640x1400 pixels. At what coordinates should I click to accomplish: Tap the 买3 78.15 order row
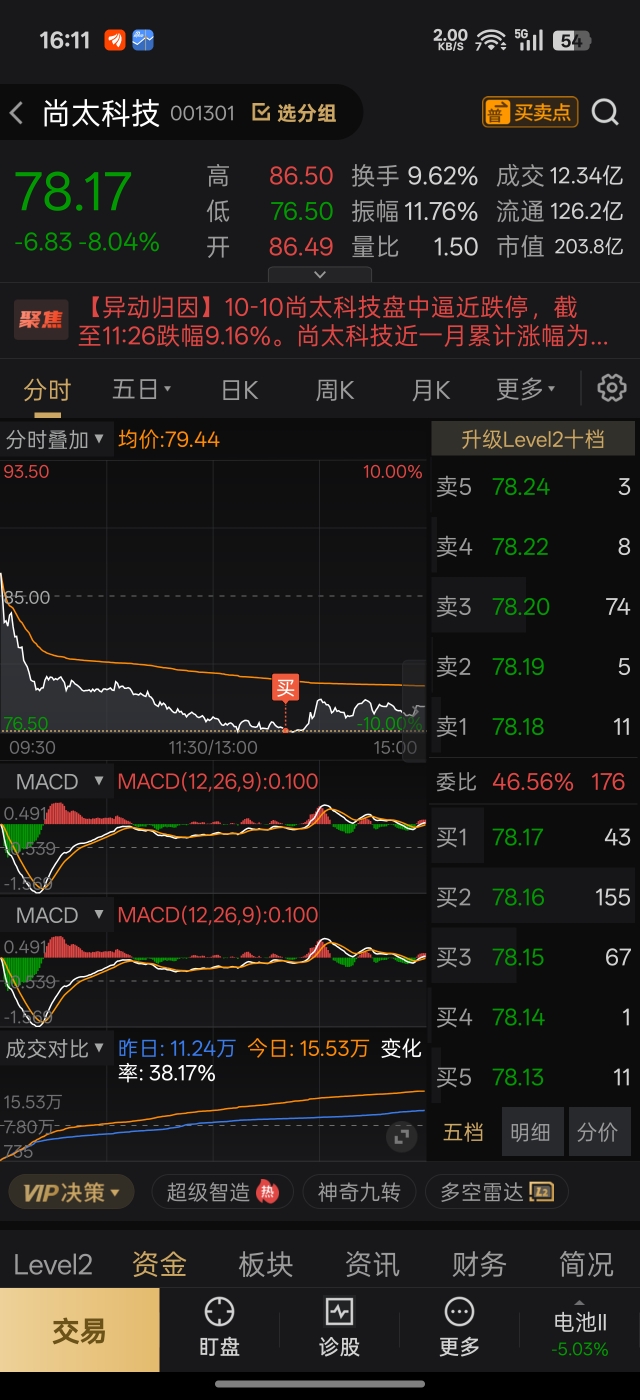tap(533, 957)
